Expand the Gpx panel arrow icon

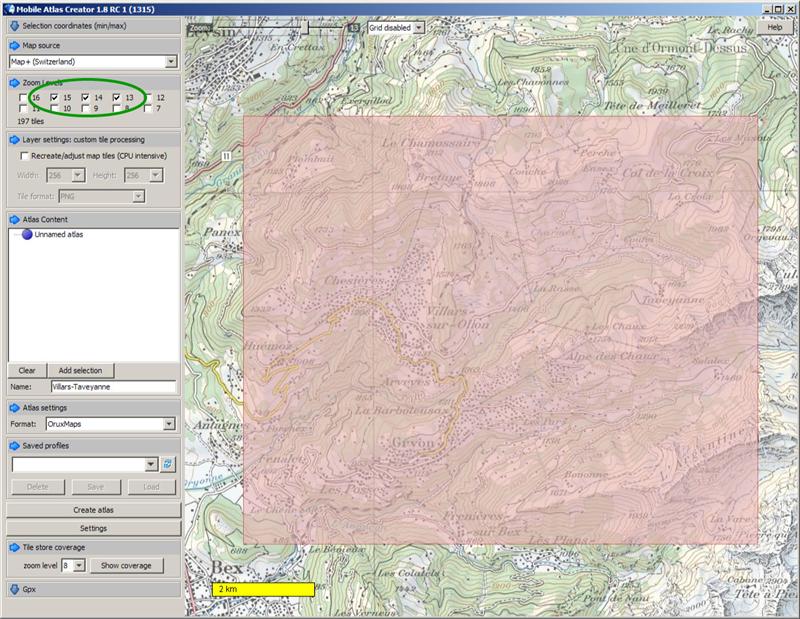coord(14,590)
